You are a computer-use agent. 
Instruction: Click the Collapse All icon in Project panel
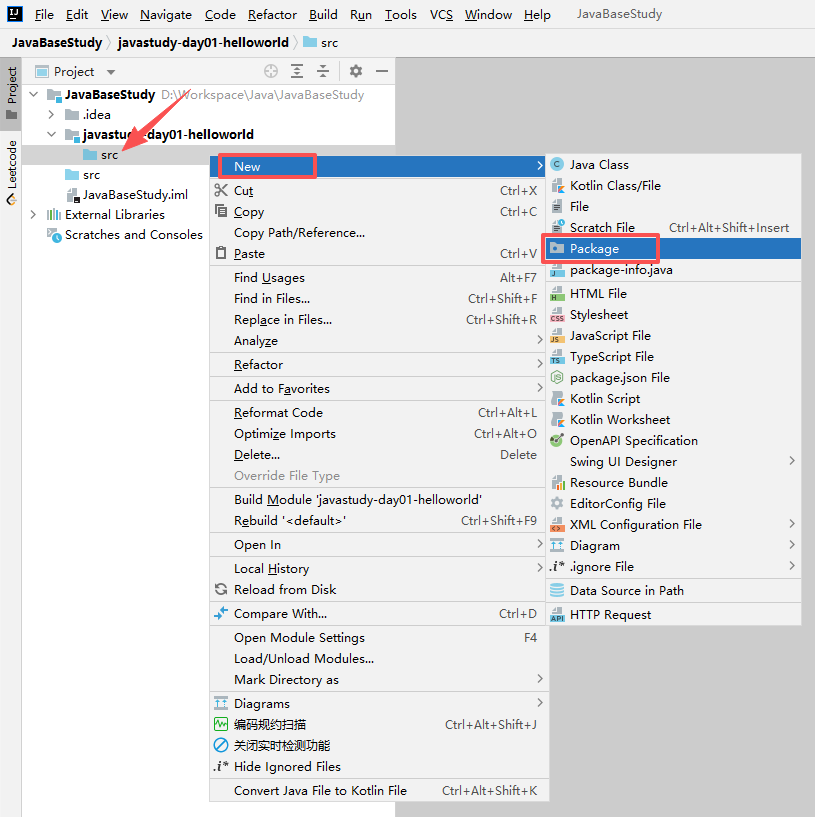tap(321, 71)
